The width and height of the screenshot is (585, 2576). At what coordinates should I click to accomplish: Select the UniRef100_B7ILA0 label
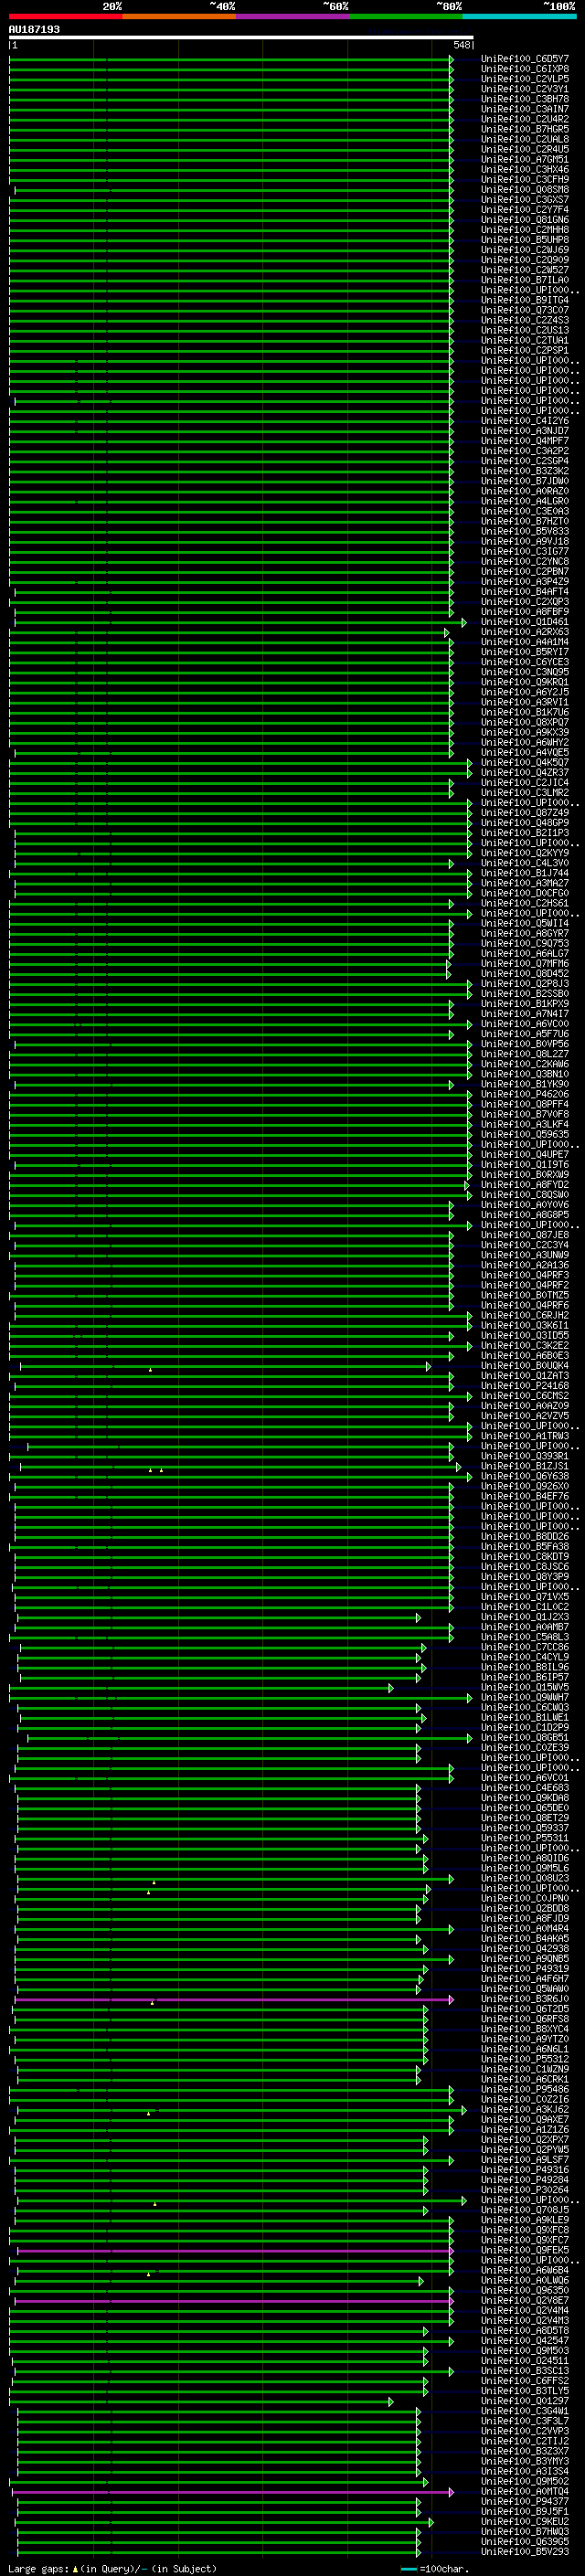tap(525, 280)
